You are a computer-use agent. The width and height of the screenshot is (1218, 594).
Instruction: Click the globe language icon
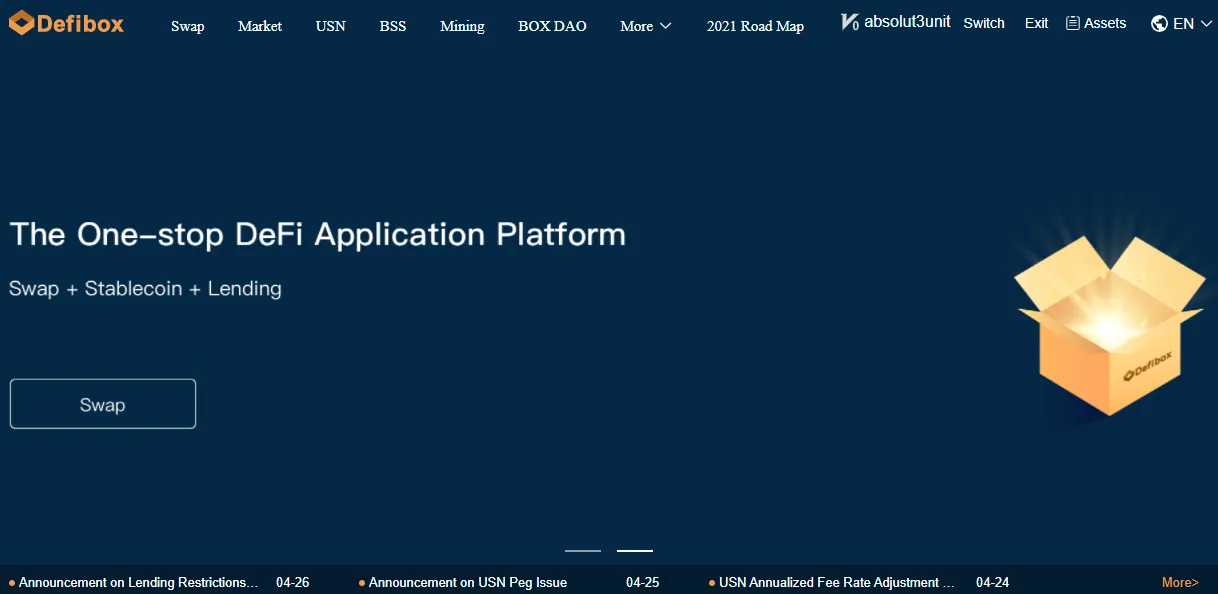[1159, 23]
